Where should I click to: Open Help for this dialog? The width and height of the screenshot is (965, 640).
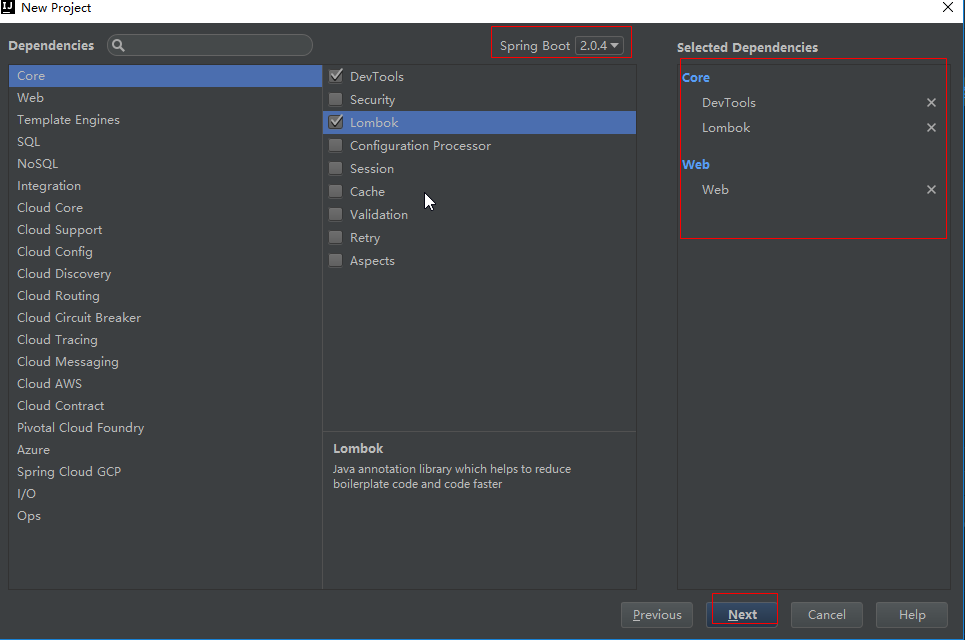point(911,615)
